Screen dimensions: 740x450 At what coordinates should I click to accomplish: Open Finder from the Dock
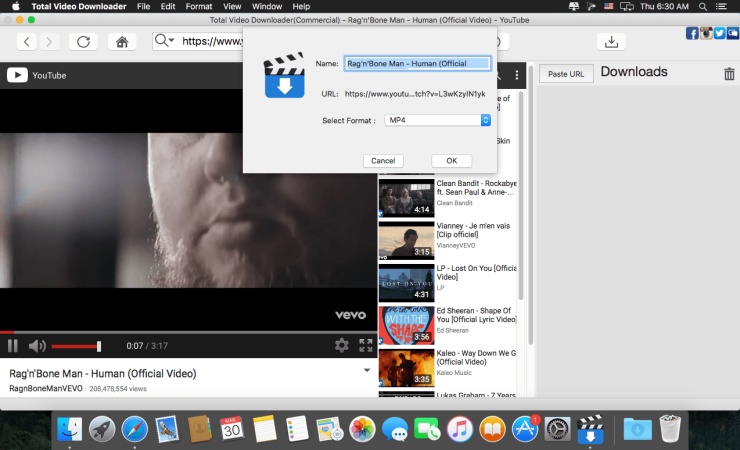click(69, 430)
